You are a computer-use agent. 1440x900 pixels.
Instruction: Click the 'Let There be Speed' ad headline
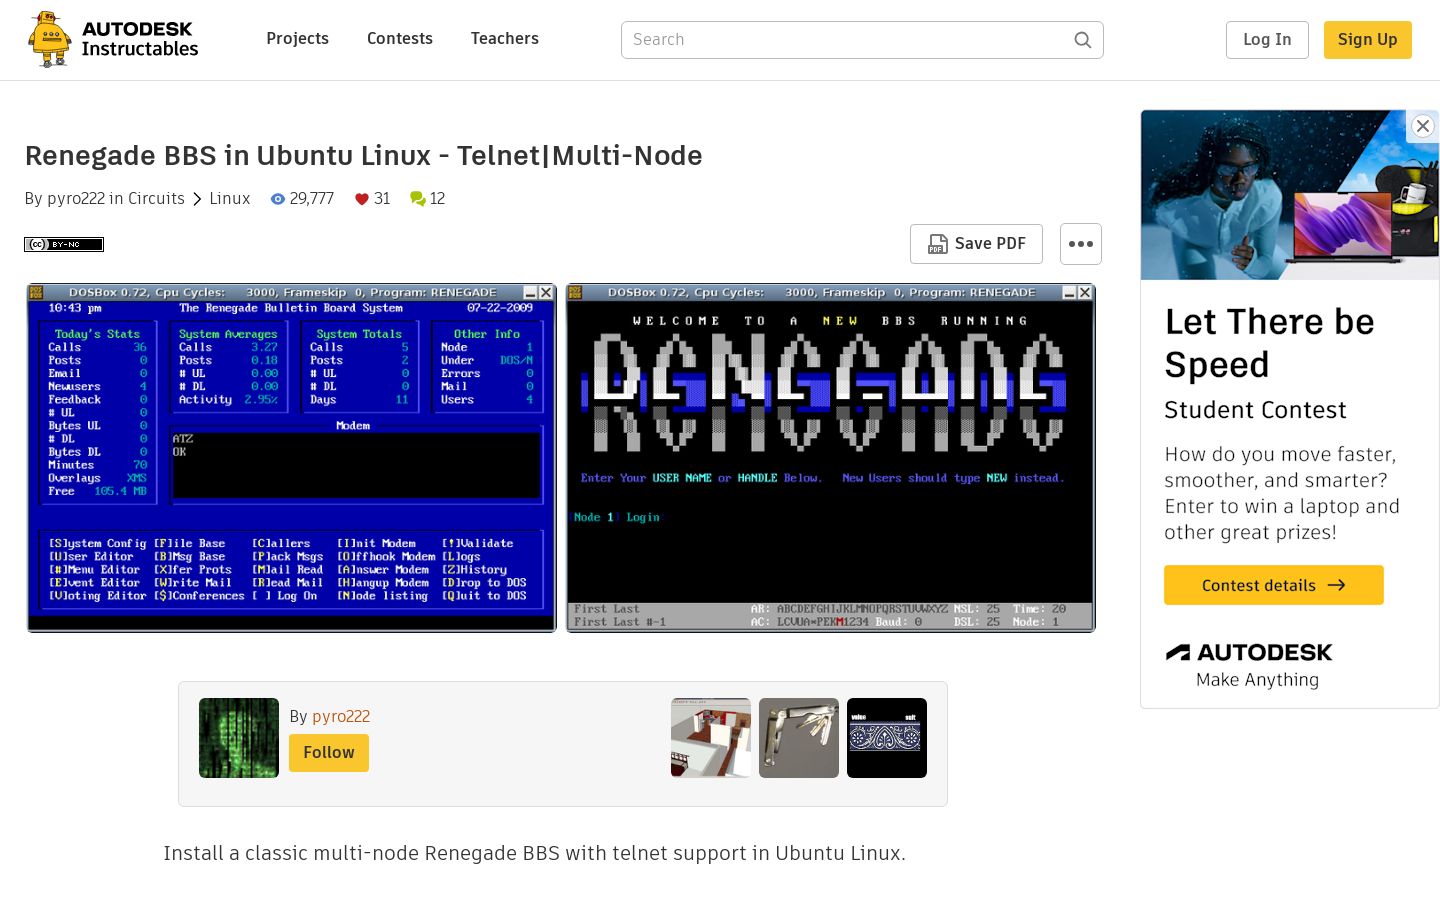[x=1270, y=343]
